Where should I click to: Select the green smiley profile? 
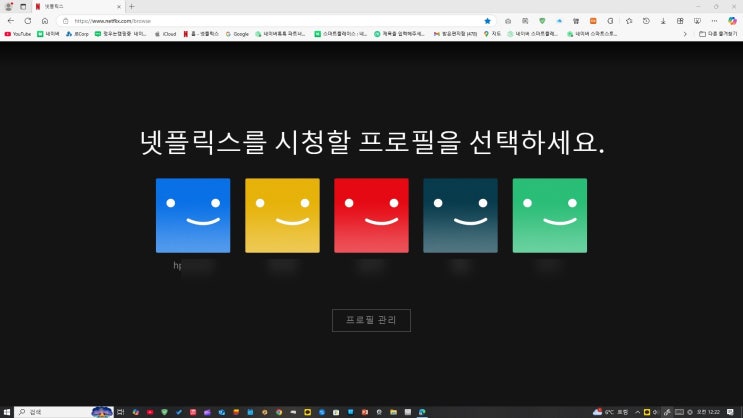coord(550,215)
